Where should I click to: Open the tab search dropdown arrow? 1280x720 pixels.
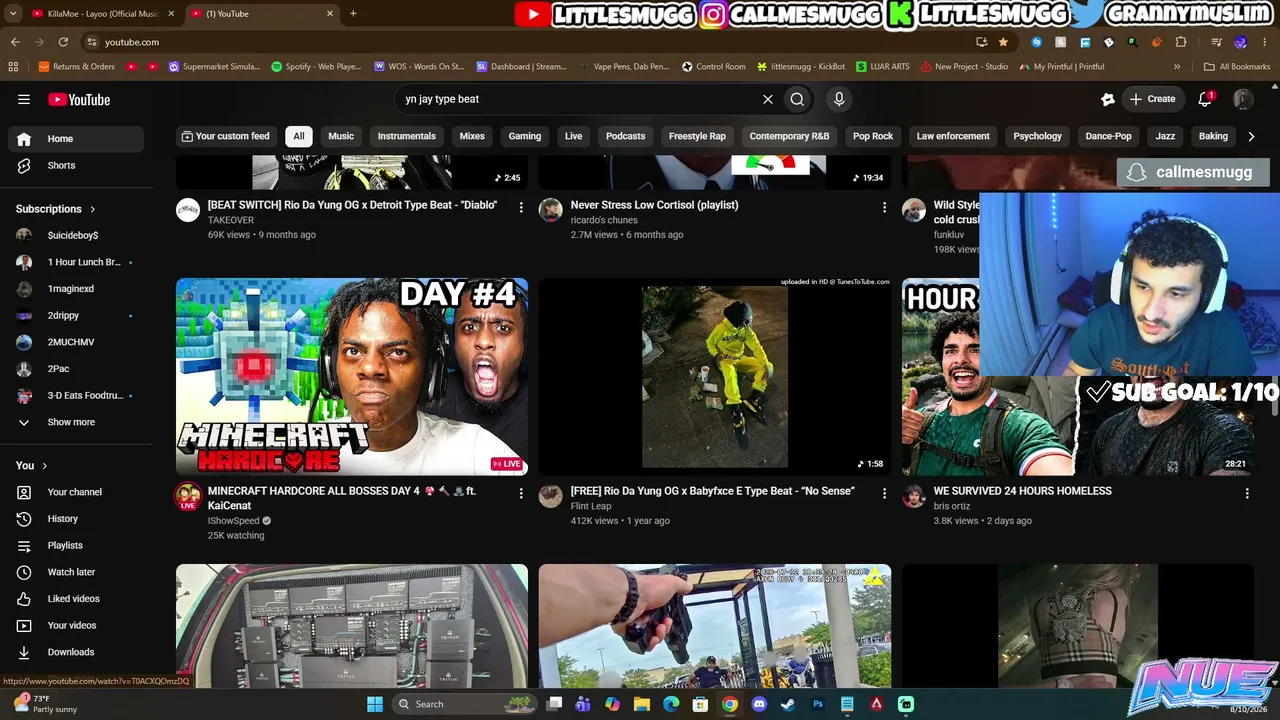pyautogui.click(x=15, y=13)
